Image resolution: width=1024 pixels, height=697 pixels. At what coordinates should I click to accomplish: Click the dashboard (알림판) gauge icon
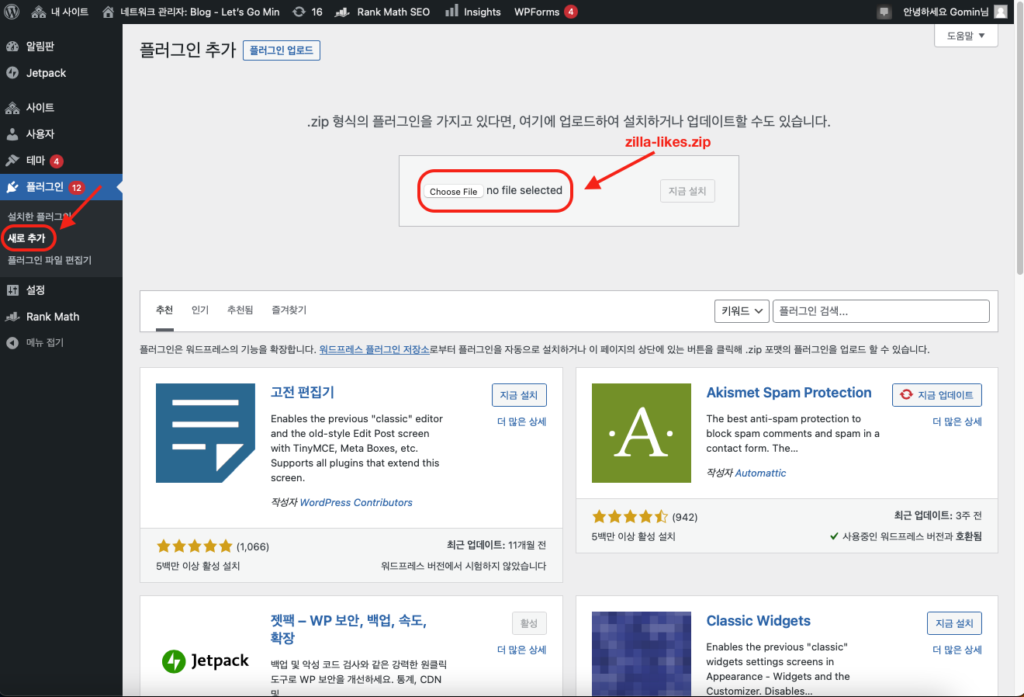12,46
